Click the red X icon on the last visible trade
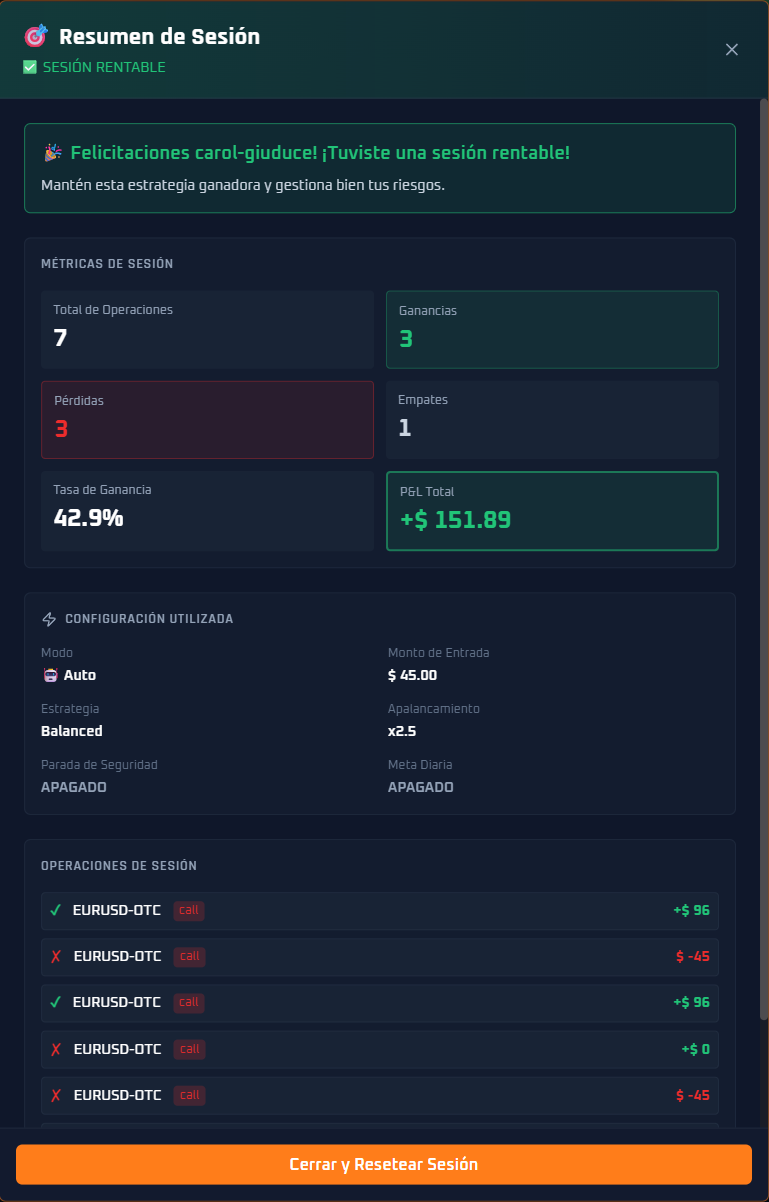The width and height of the screenshot is (769, 1202). click(x=56, y=1095)
